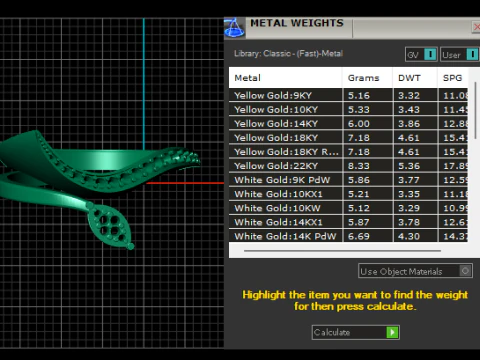The width and height of the screenshot is (480, 360).
Task: Select the White Gold:14K PdW row
Action: click(x=348, y=236)
